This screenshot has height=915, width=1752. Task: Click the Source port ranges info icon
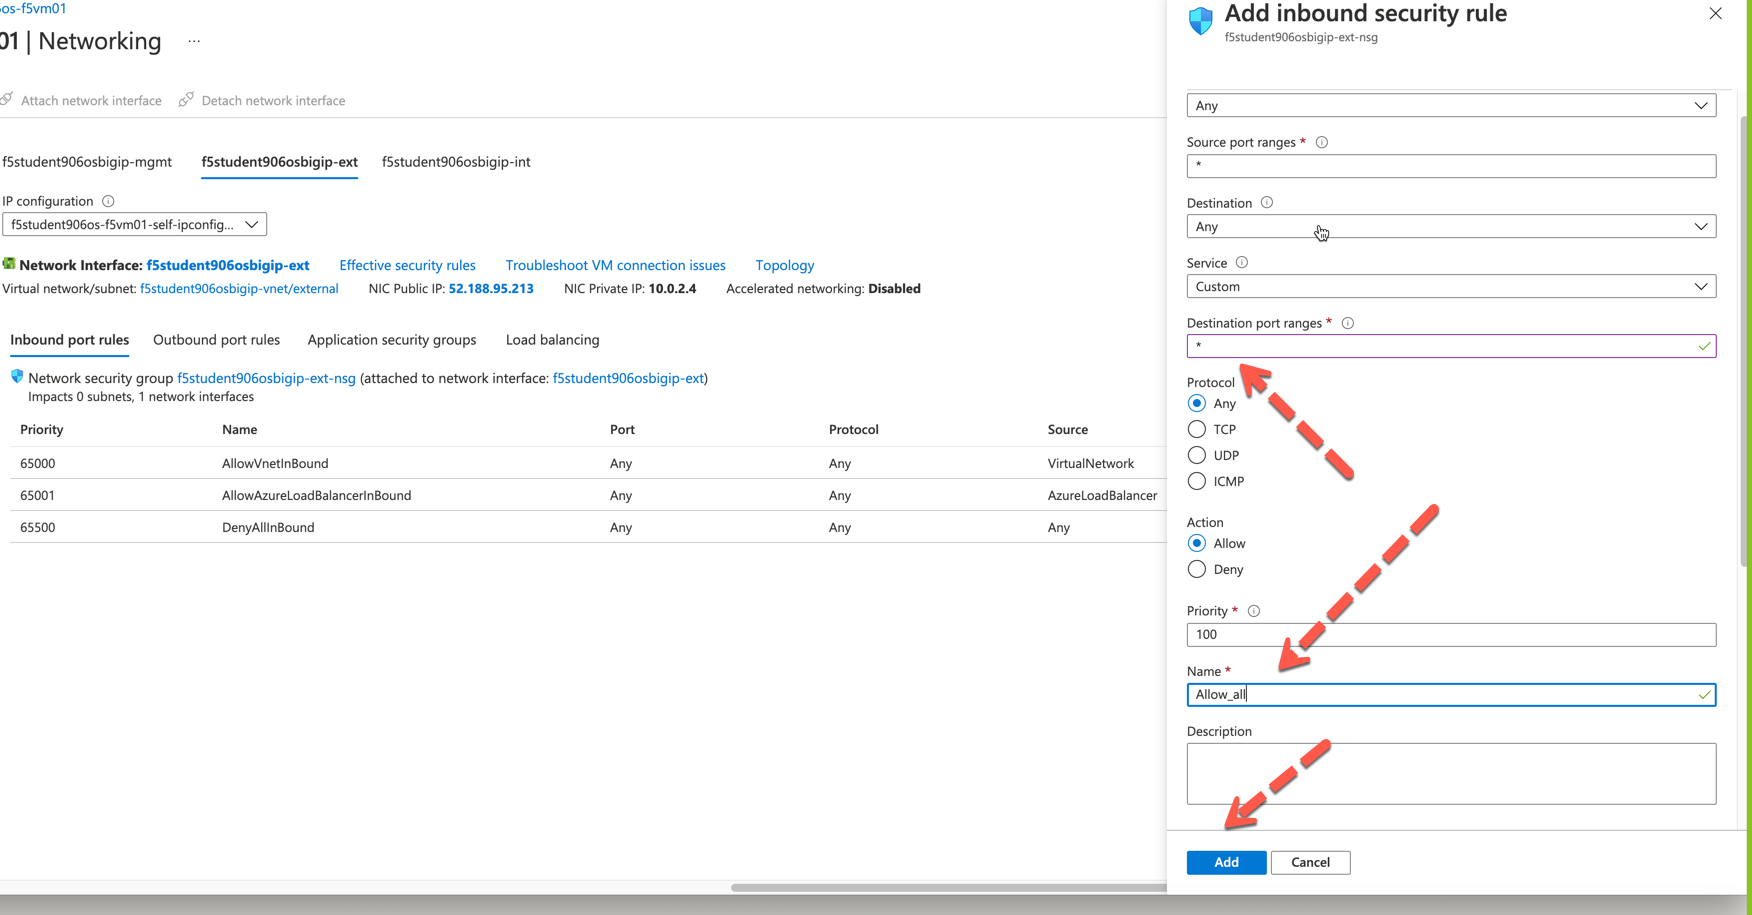point(1322,142)
